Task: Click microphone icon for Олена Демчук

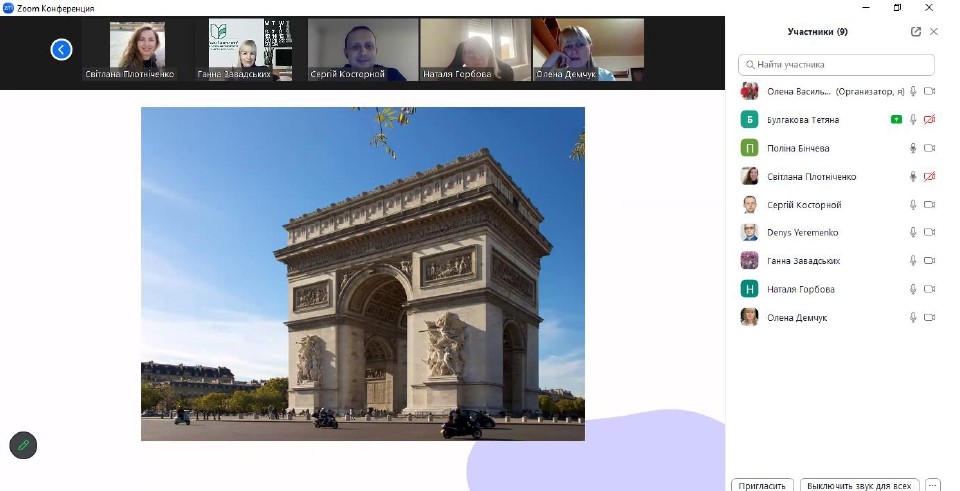Action: coord(913,317)
